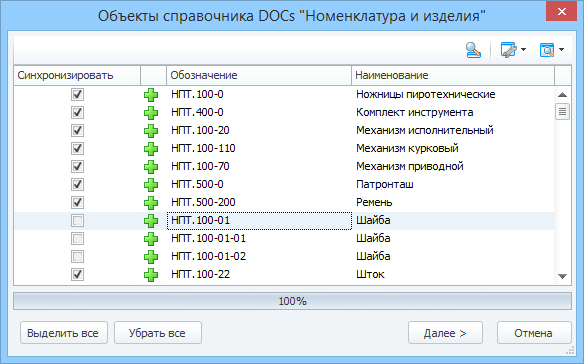584x364 pixels.
Task: Uncheck sync checkbox for НПТ.100-0
Action: pyautogui.click(x=77, y=94)
